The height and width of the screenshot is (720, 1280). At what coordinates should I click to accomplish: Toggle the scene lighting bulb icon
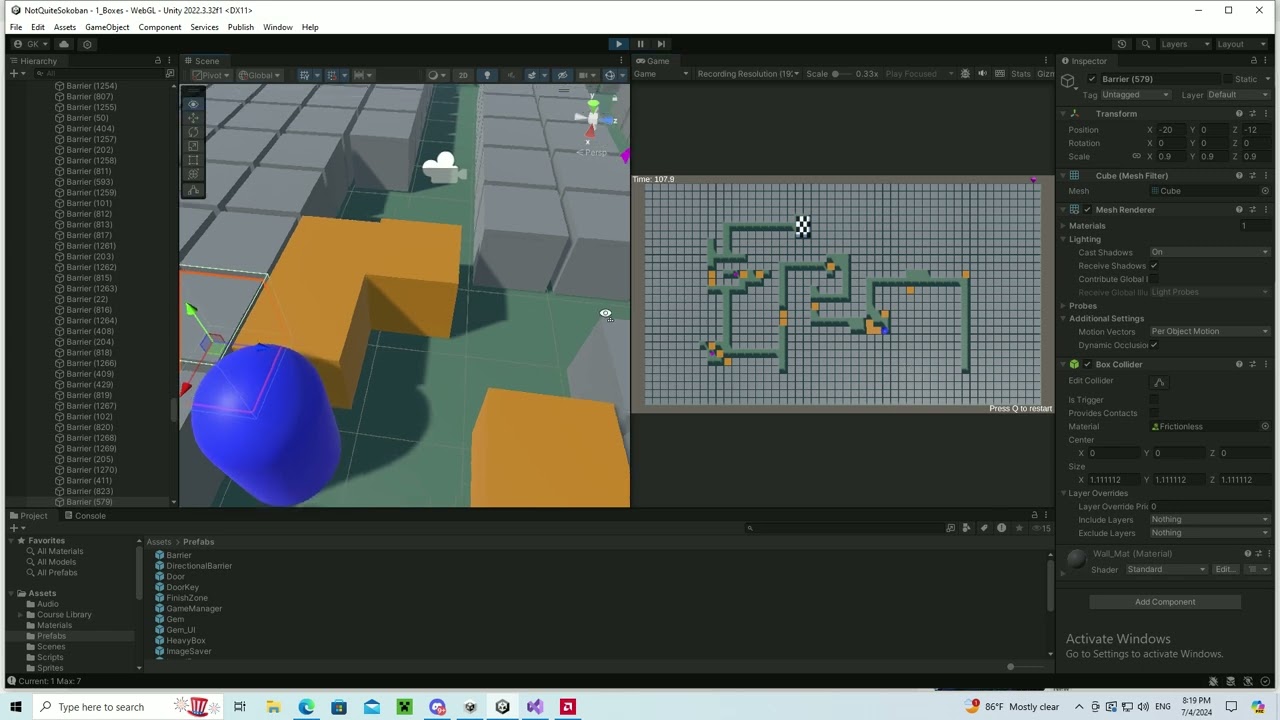(488, 75)
